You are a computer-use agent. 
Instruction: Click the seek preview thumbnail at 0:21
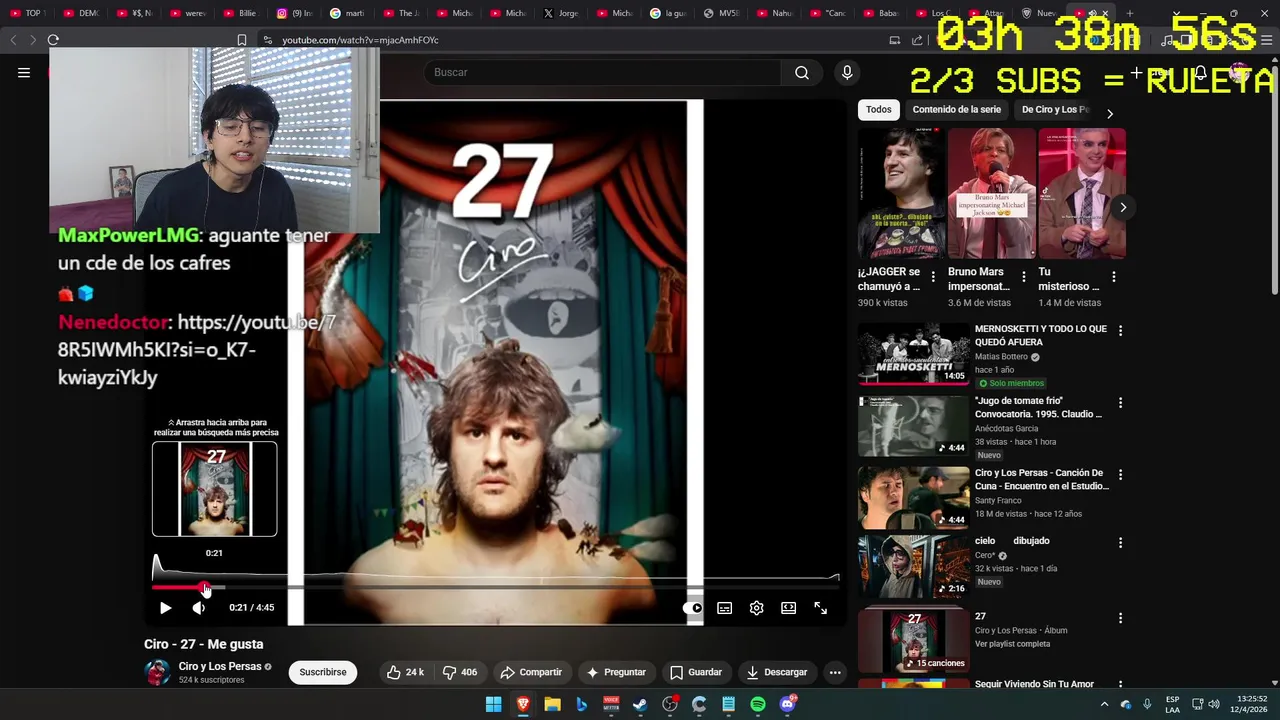(x=214, y=489)
